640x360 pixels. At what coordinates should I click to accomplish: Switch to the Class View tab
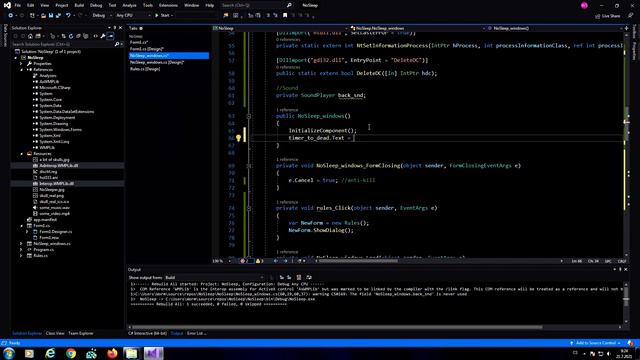55,333
